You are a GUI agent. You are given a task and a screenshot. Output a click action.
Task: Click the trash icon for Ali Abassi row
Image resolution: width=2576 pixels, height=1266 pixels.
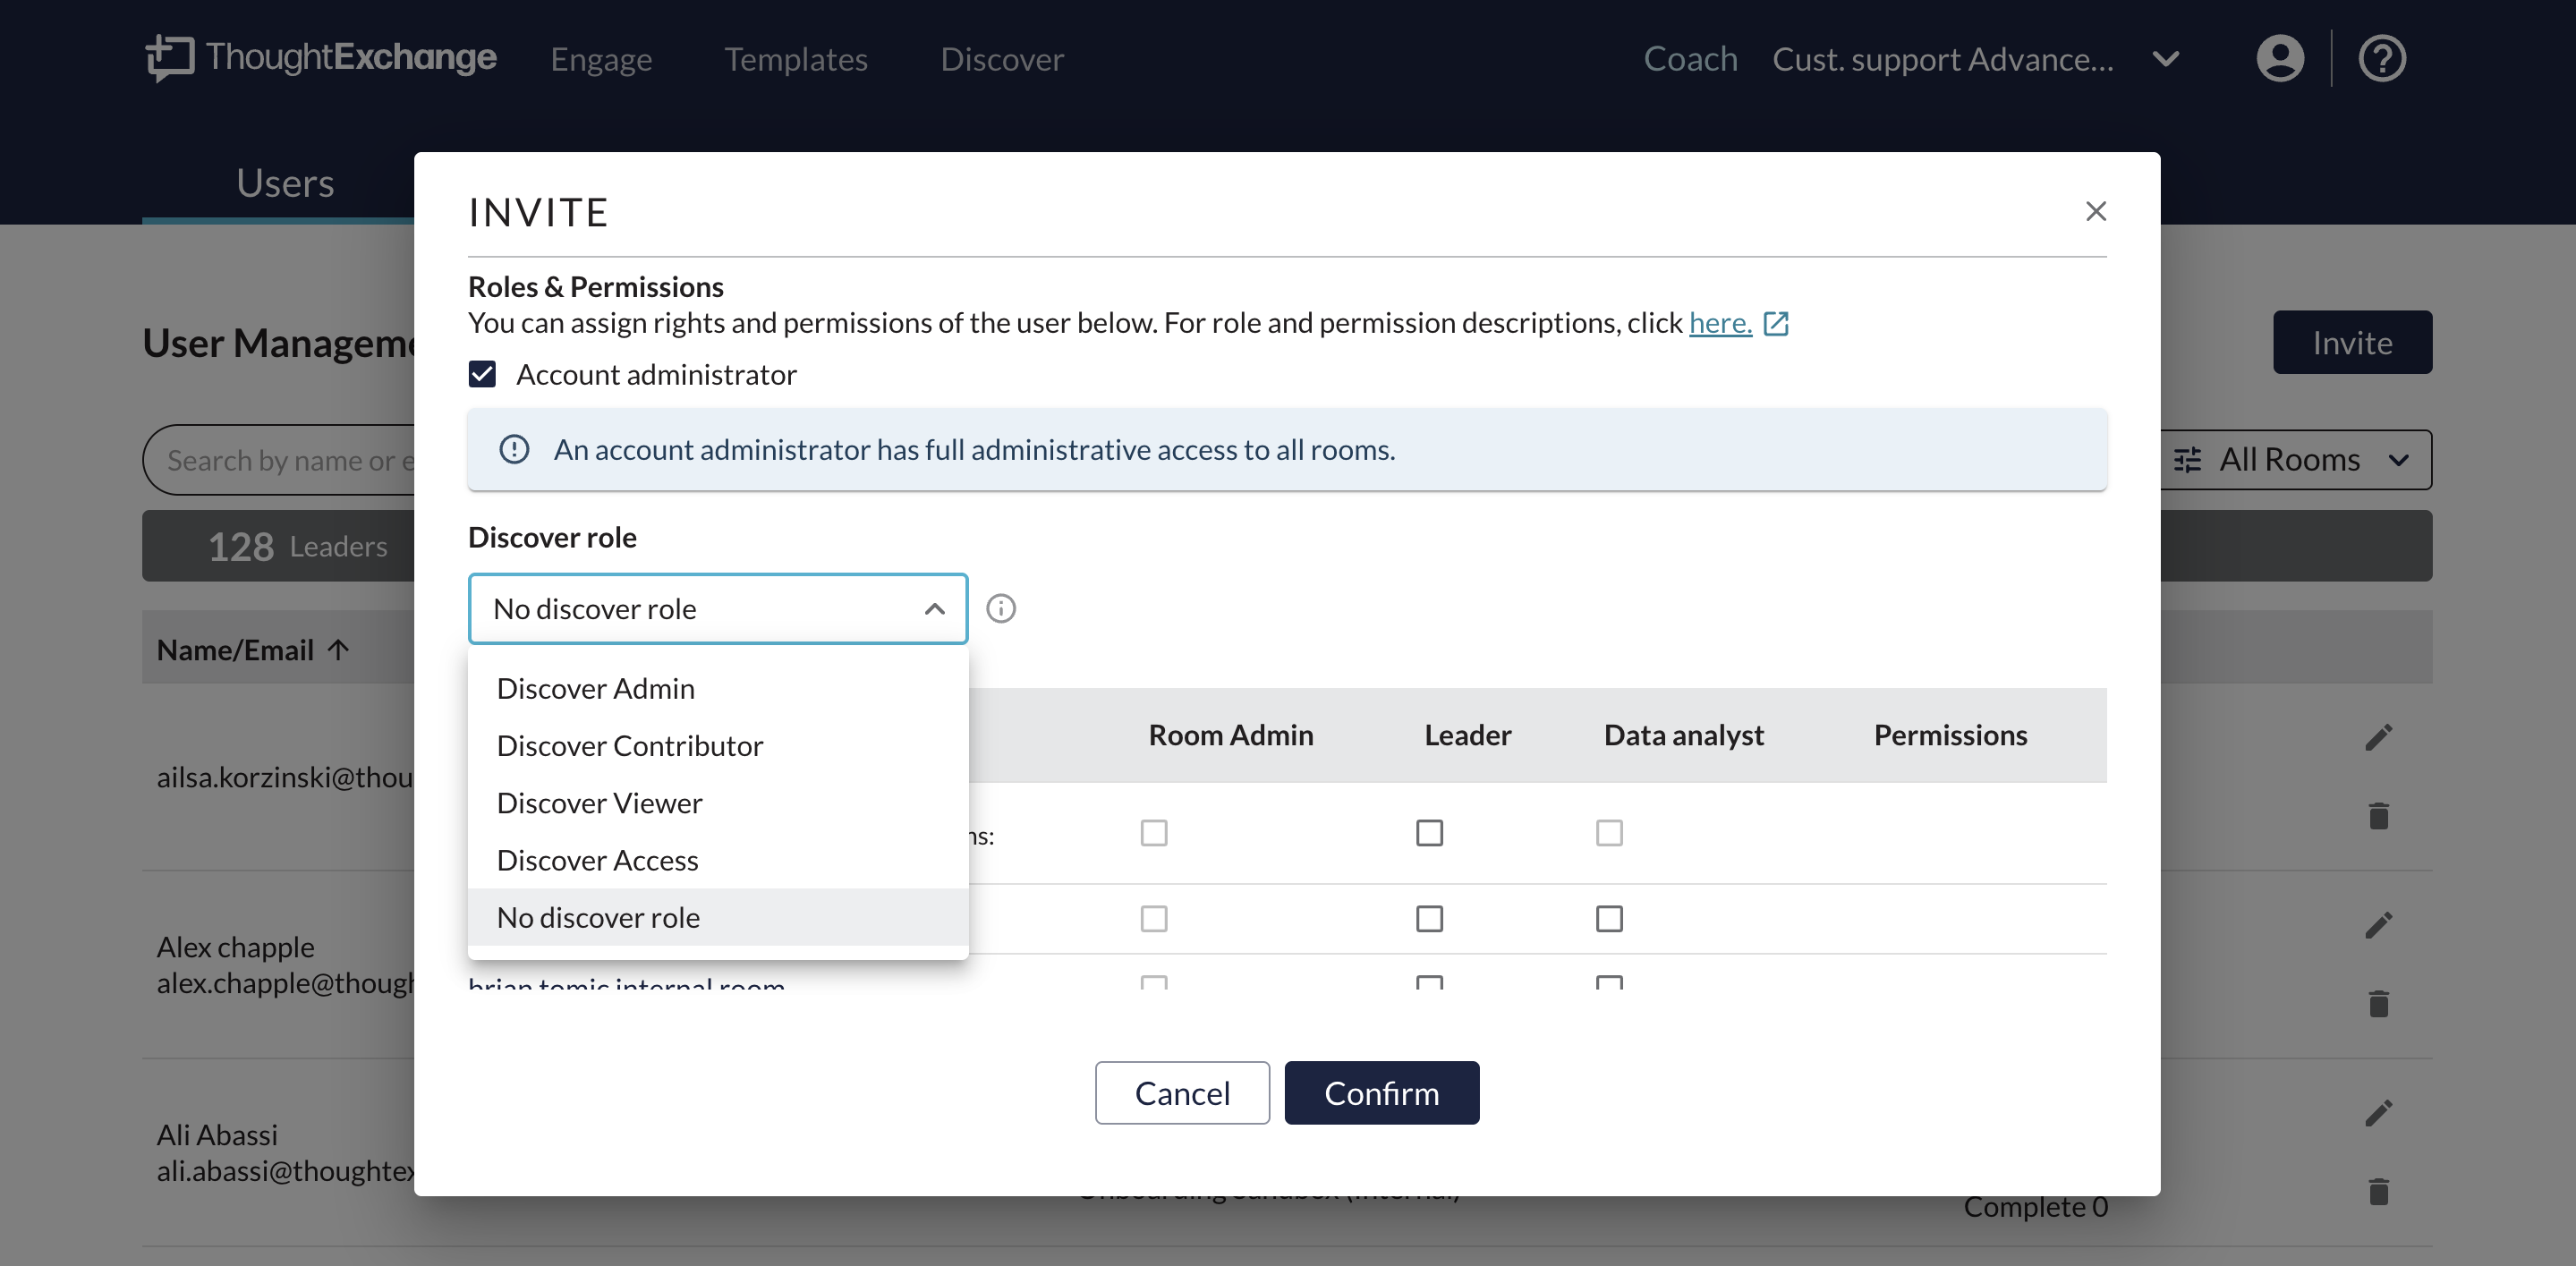[2379, 1191]
